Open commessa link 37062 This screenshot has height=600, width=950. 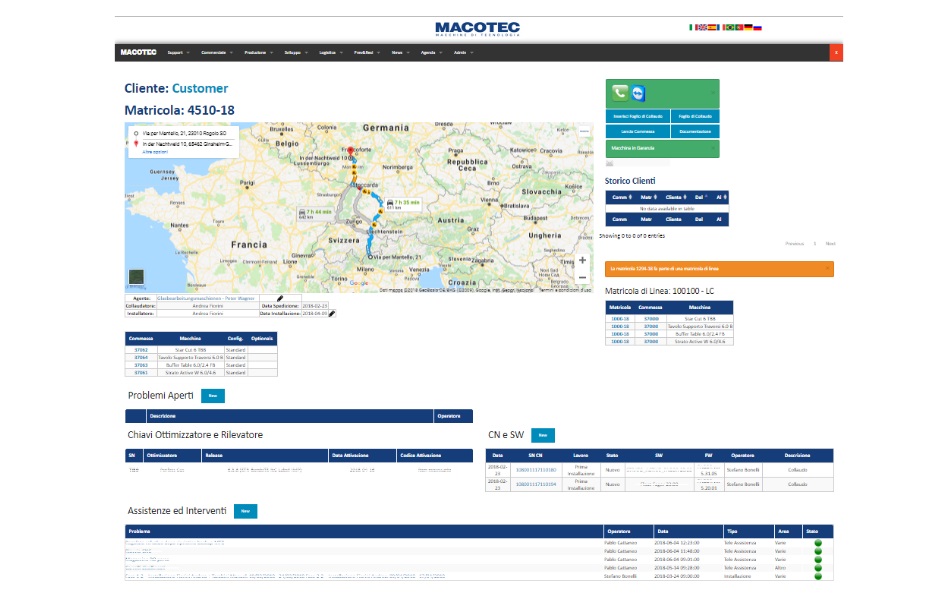pos(141,350)
